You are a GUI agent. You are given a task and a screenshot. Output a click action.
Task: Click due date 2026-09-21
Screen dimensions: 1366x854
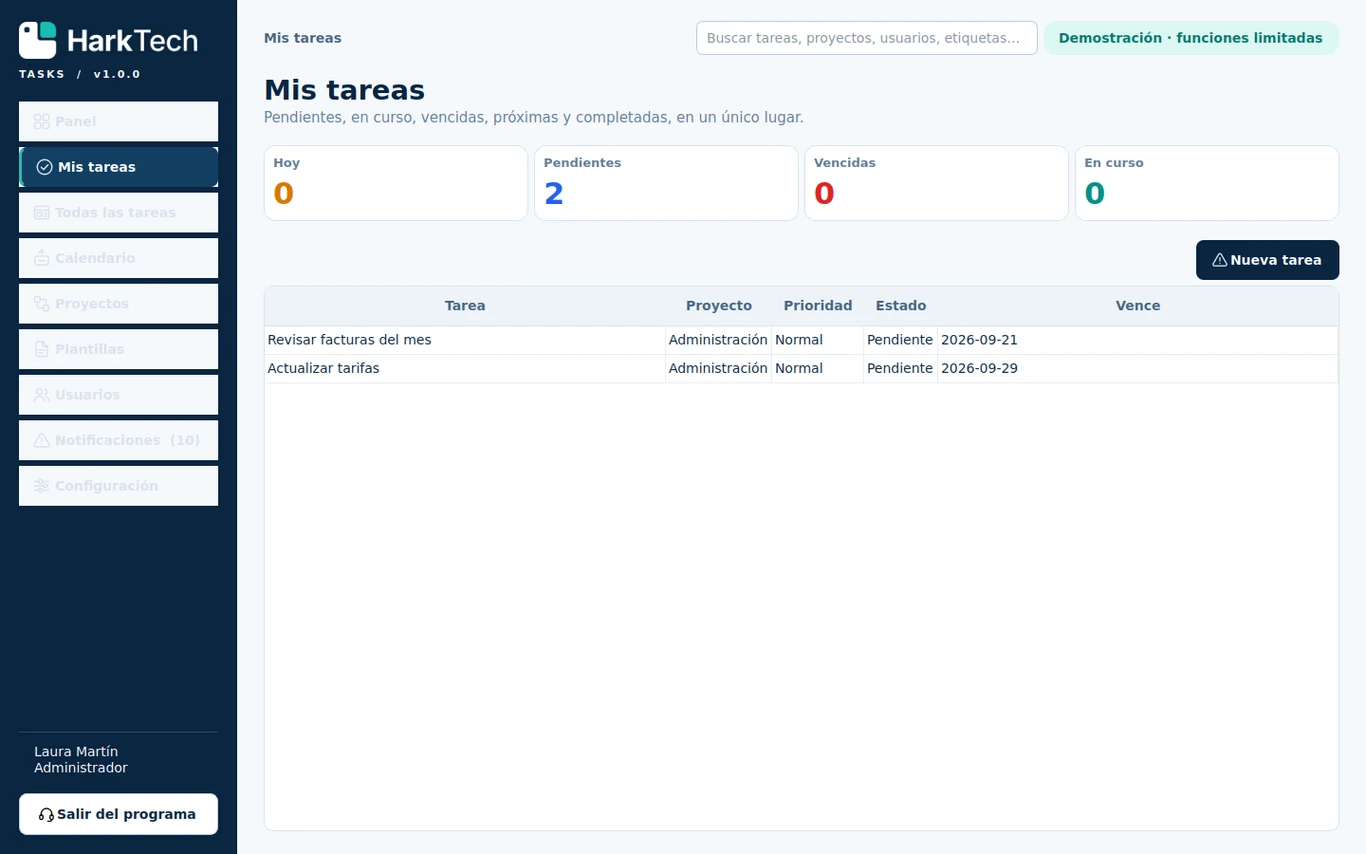coord(979,340)
